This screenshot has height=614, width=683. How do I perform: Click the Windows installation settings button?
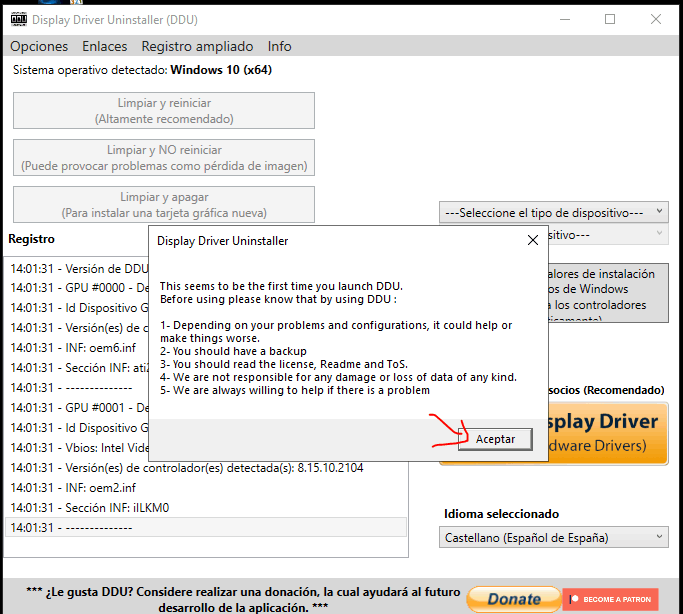608,293
